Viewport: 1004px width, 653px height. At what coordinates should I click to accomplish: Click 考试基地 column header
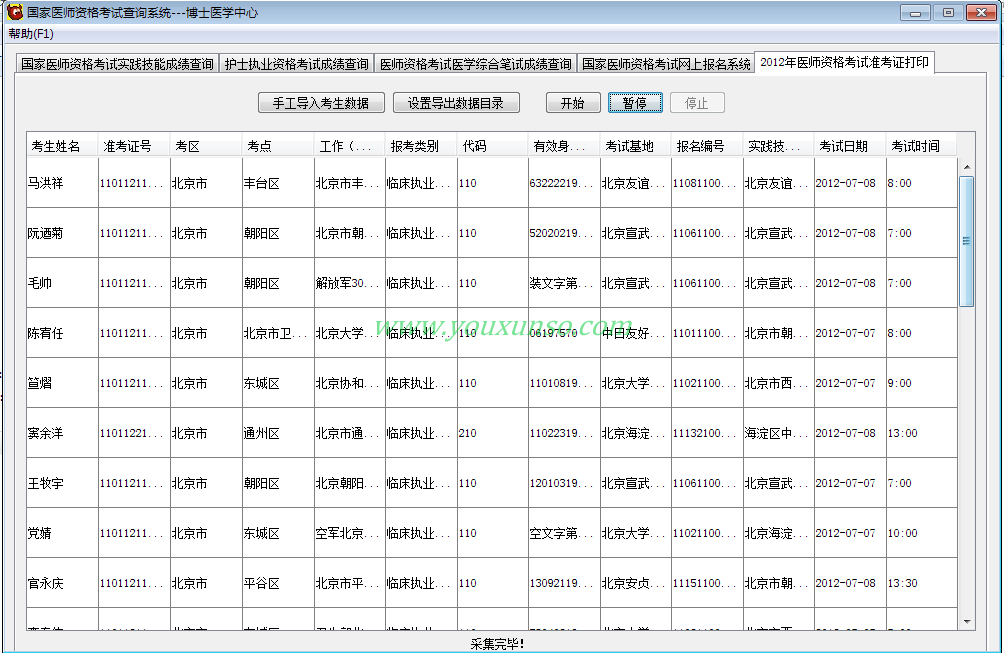click(x=636, y=146)
